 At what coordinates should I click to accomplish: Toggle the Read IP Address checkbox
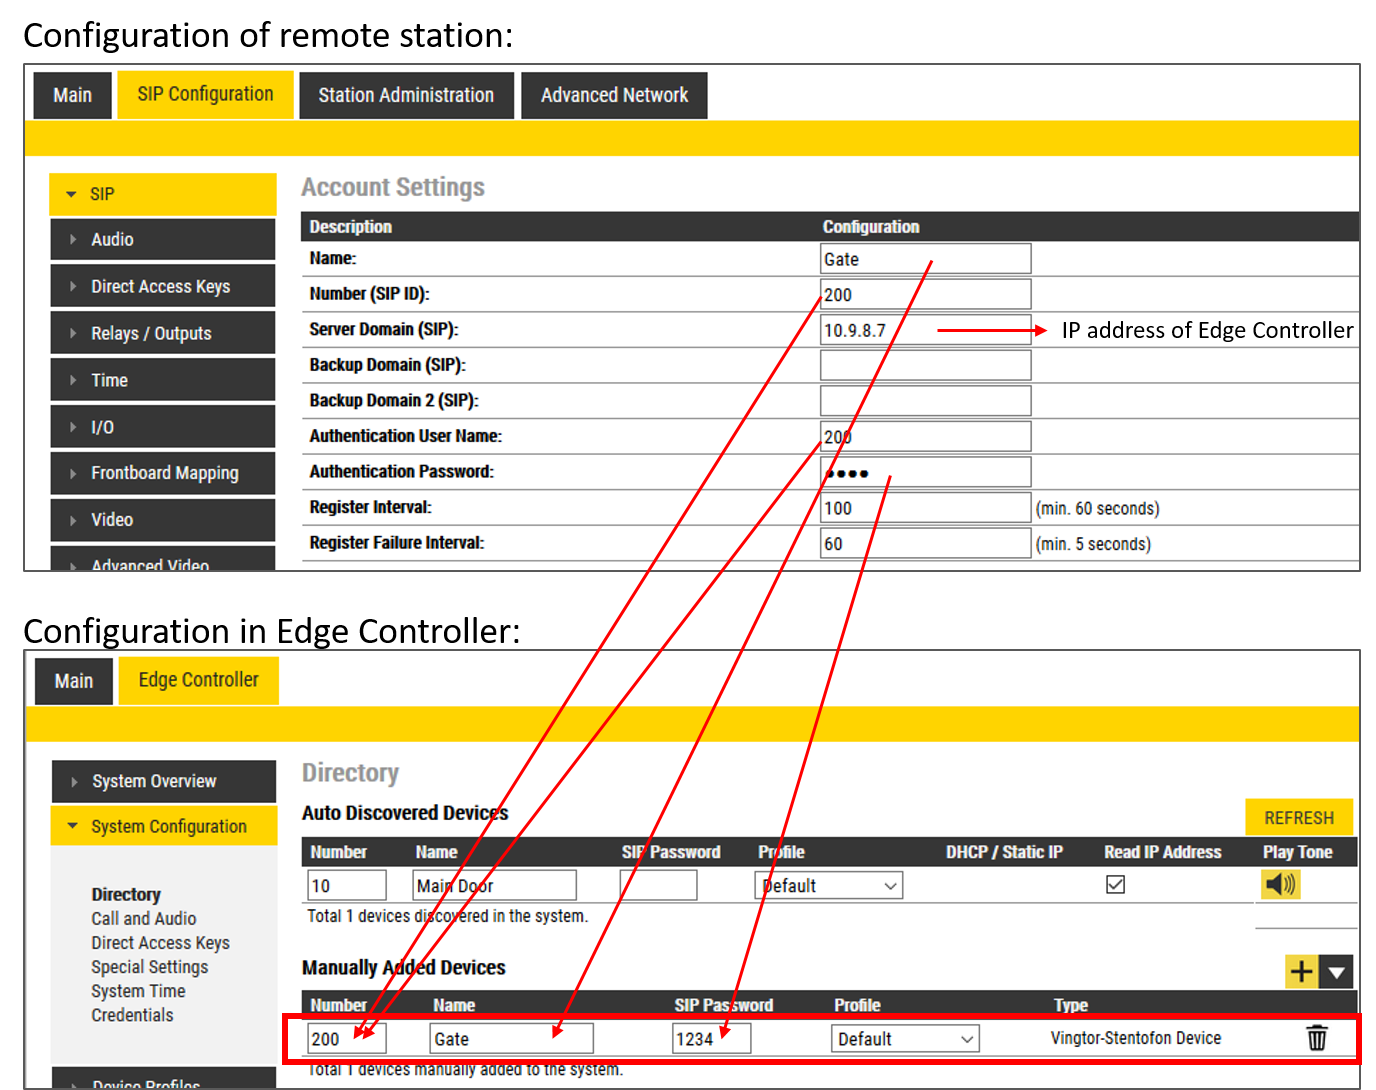point(1115,885)
